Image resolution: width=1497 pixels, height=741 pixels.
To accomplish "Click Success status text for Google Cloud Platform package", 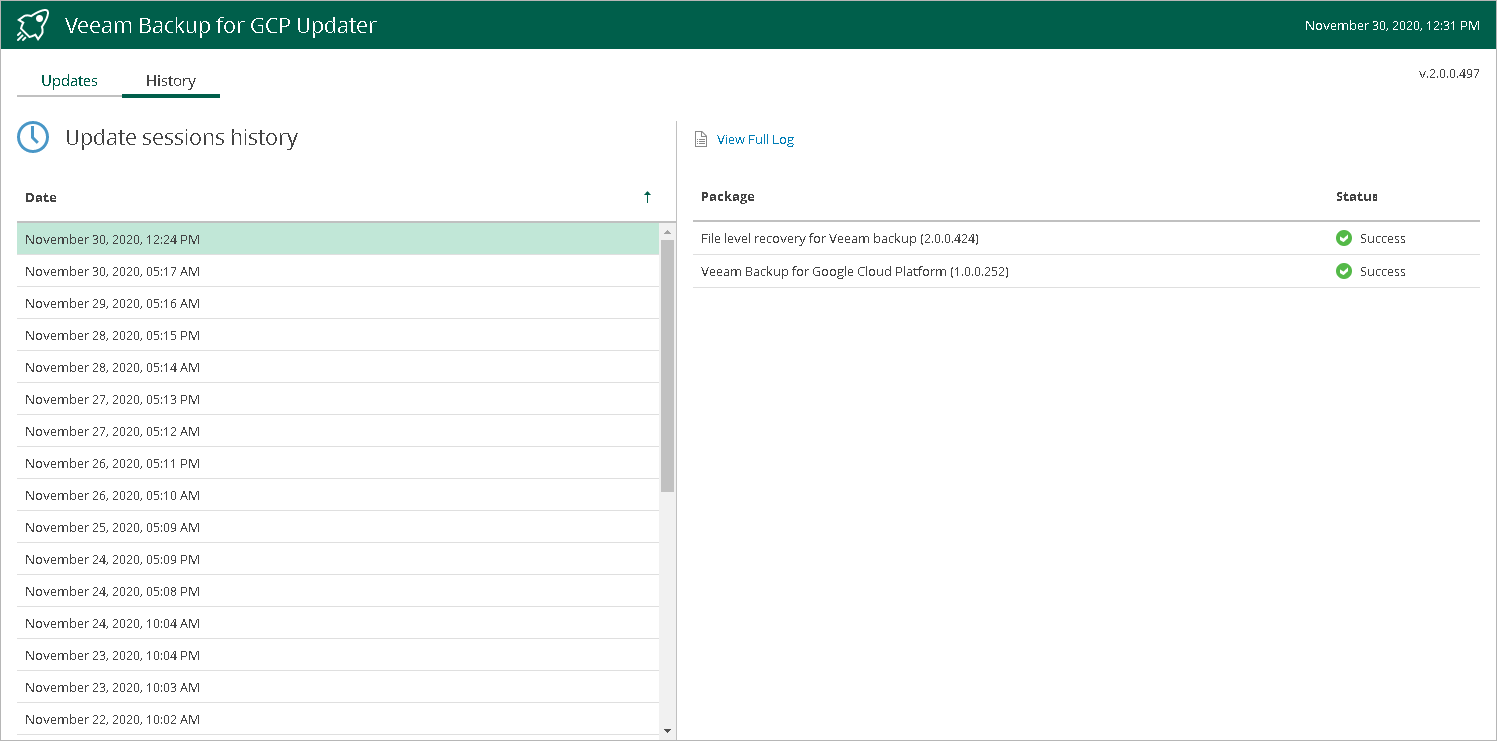I will 1383,271.
